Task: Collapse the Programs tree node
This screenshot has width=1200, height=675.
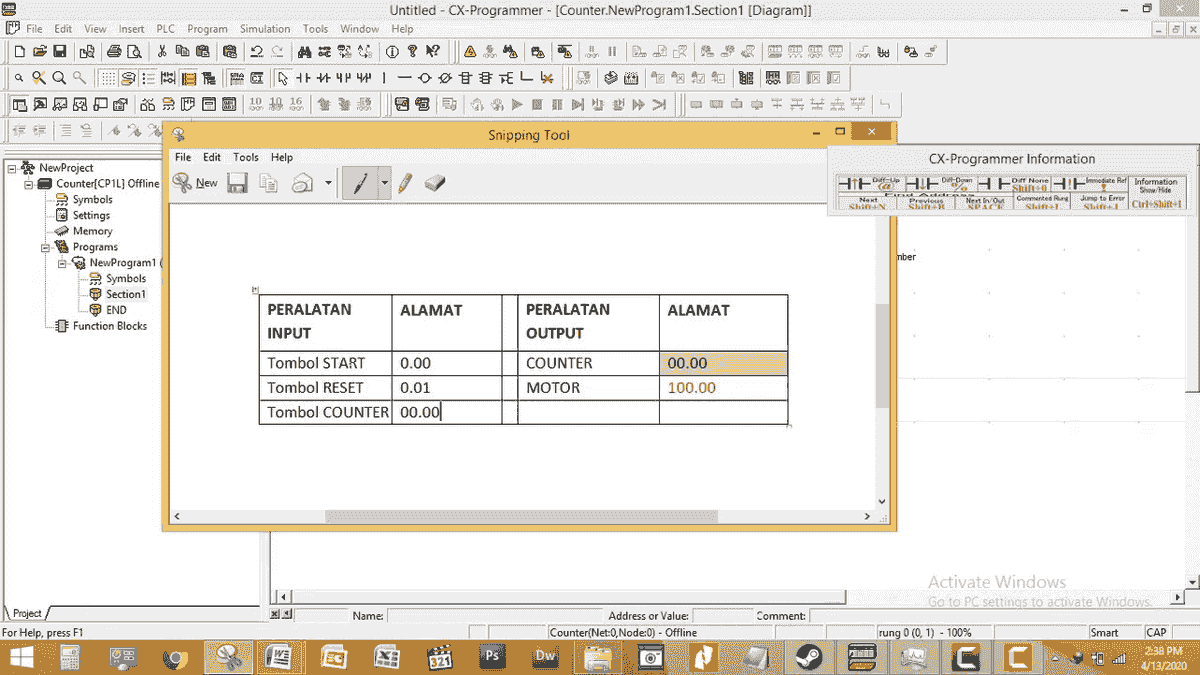Action: tap(45, 247)
